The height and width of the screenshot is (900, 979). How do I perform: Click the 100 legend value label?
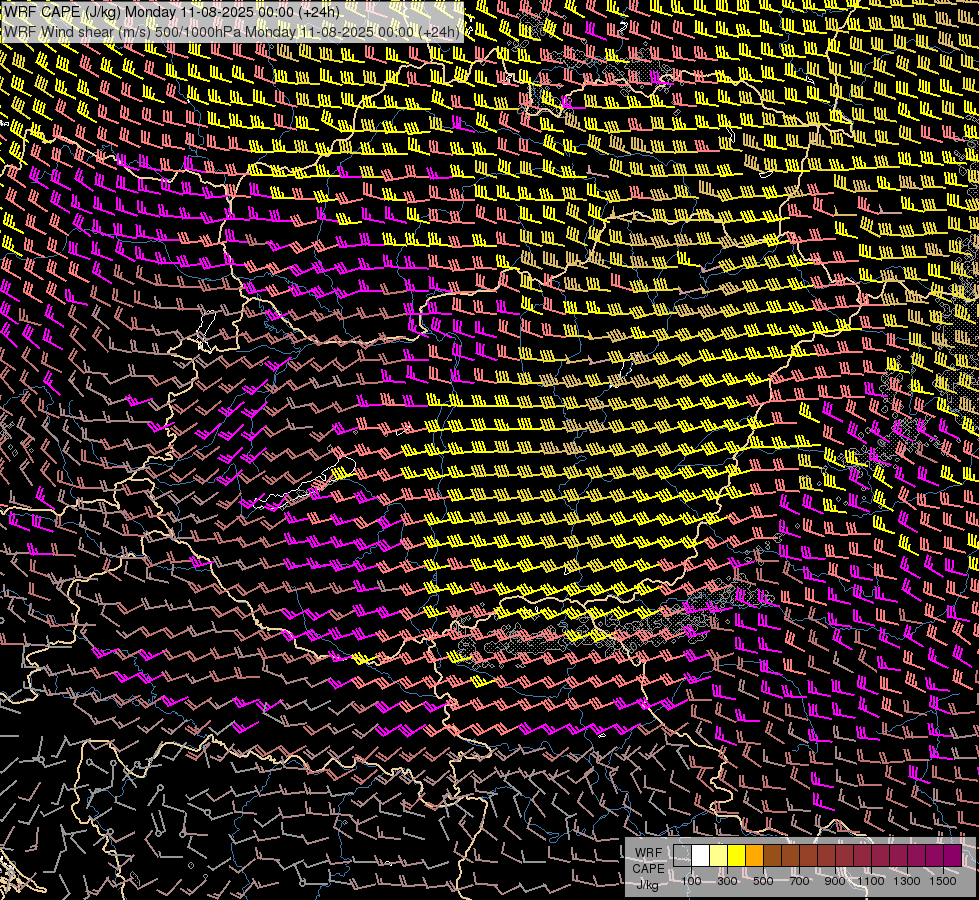(x=691, y=881)
